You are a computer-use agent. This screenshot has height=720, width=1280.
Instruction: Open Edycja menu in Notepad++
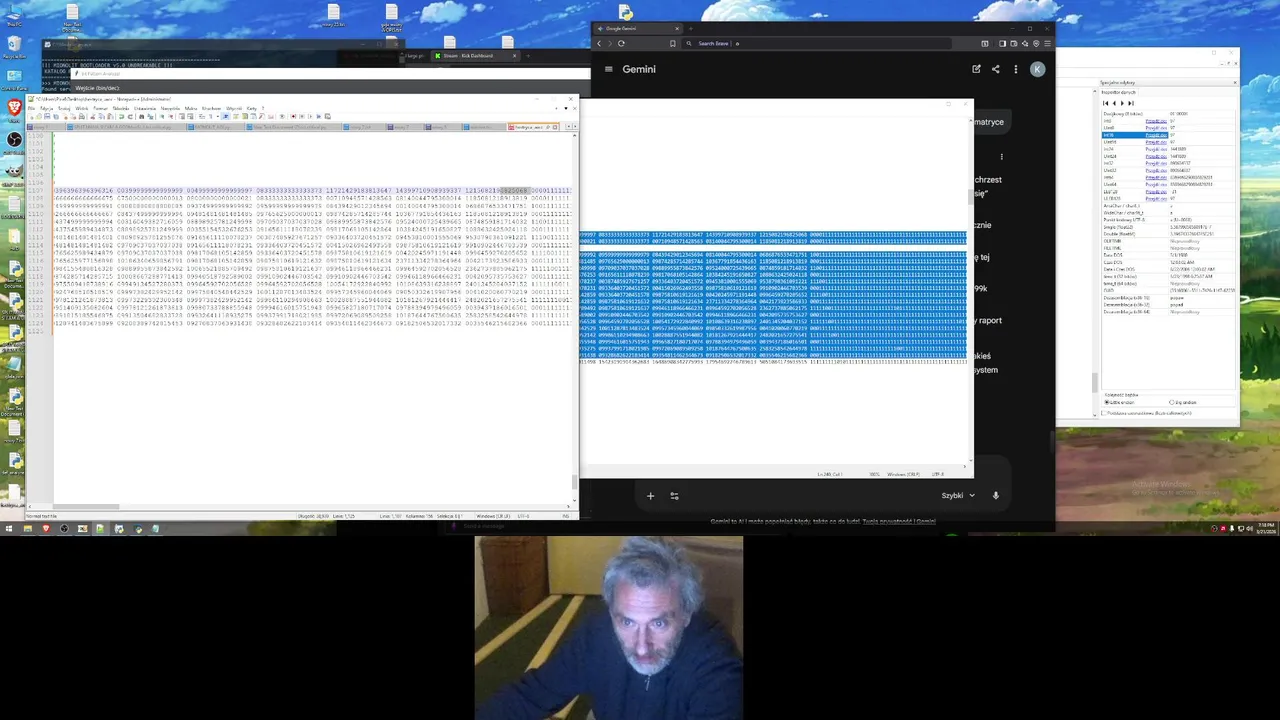click(x=46, y=108)
